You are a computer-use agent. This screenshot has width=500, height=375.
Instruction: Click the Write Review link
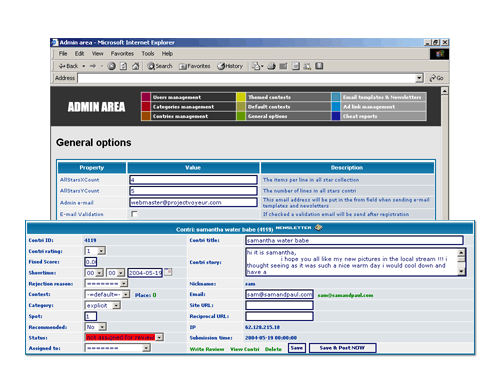point(207,349)
